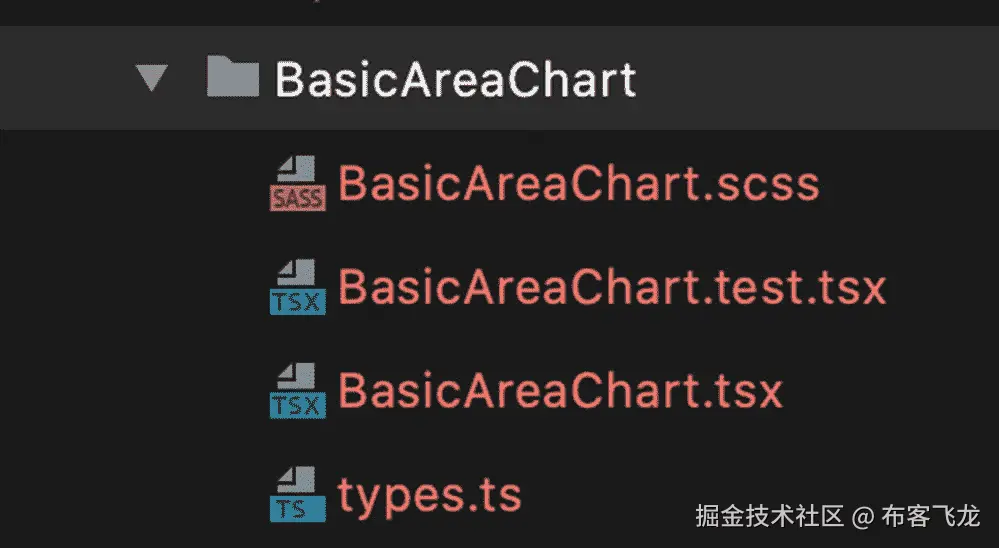Viewport: 999px width, 548px height.
Task: Click the TS icon beside types.ts
Action: tap(297, 496)
